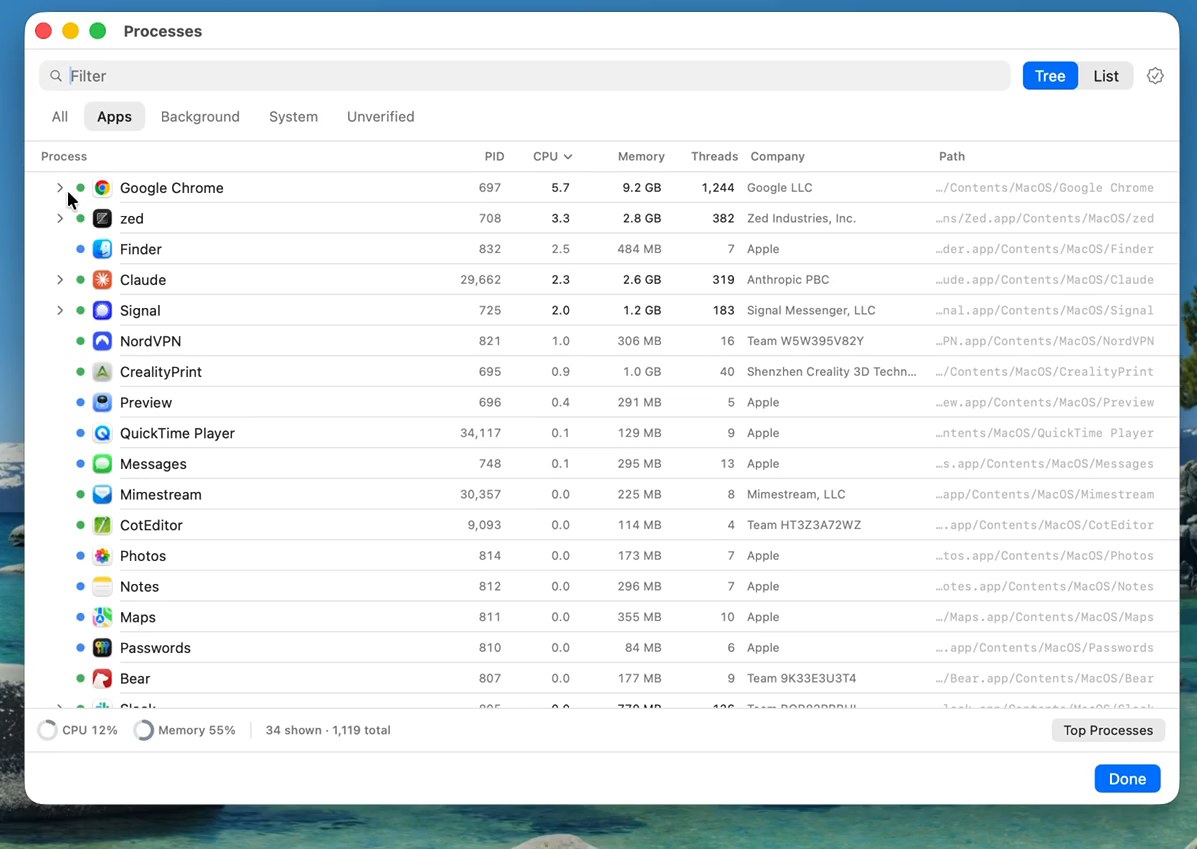Screen dimensions: 1197x849
Task: Click the Google Chrome app icon
Action: 102,188
